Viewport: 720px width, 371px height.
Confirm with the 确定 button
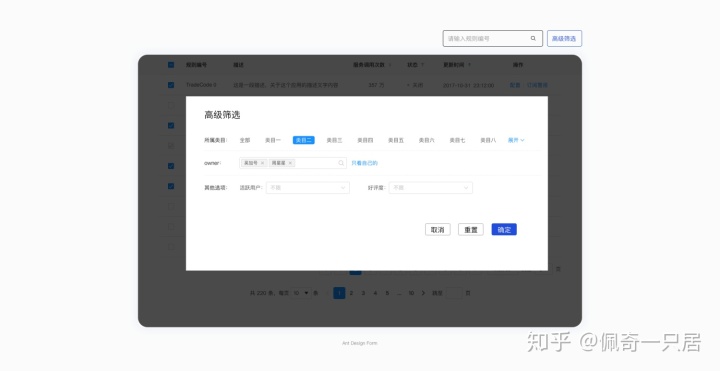(504, 230)
